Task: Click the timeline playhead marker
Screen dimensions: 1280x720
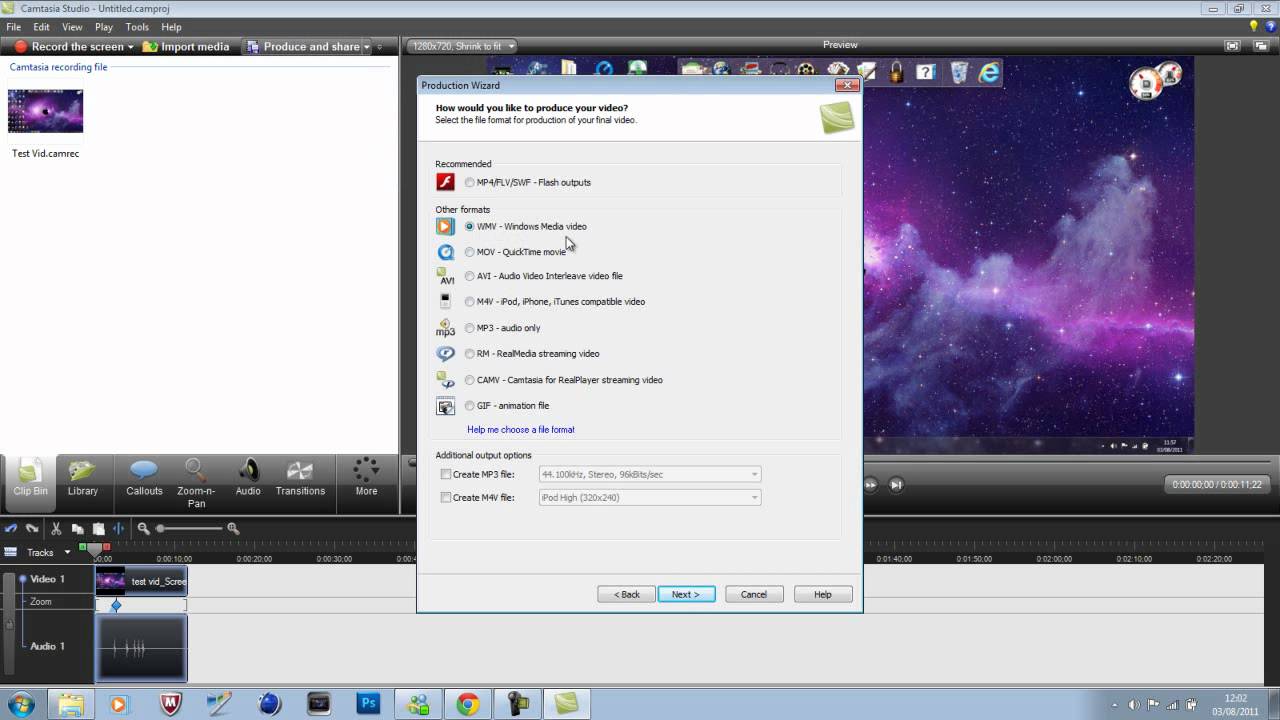Action: pyautogui.click(x=96, y=549)
